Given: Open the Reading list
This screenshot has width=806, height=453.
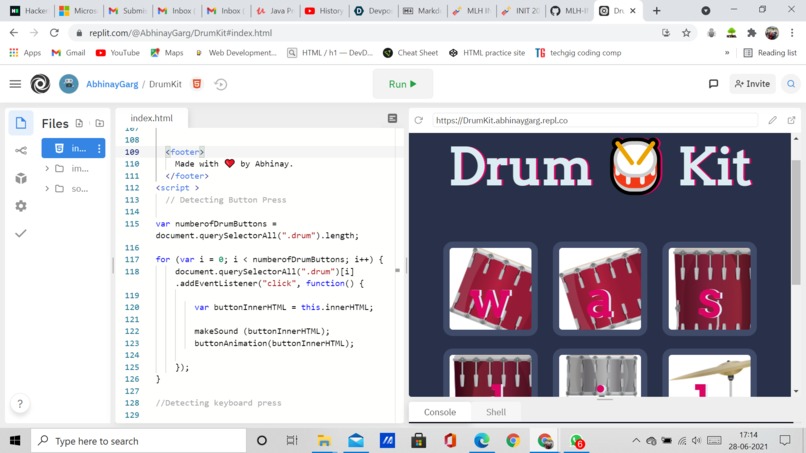Looking at the screenshot, I should coord(770,53).
